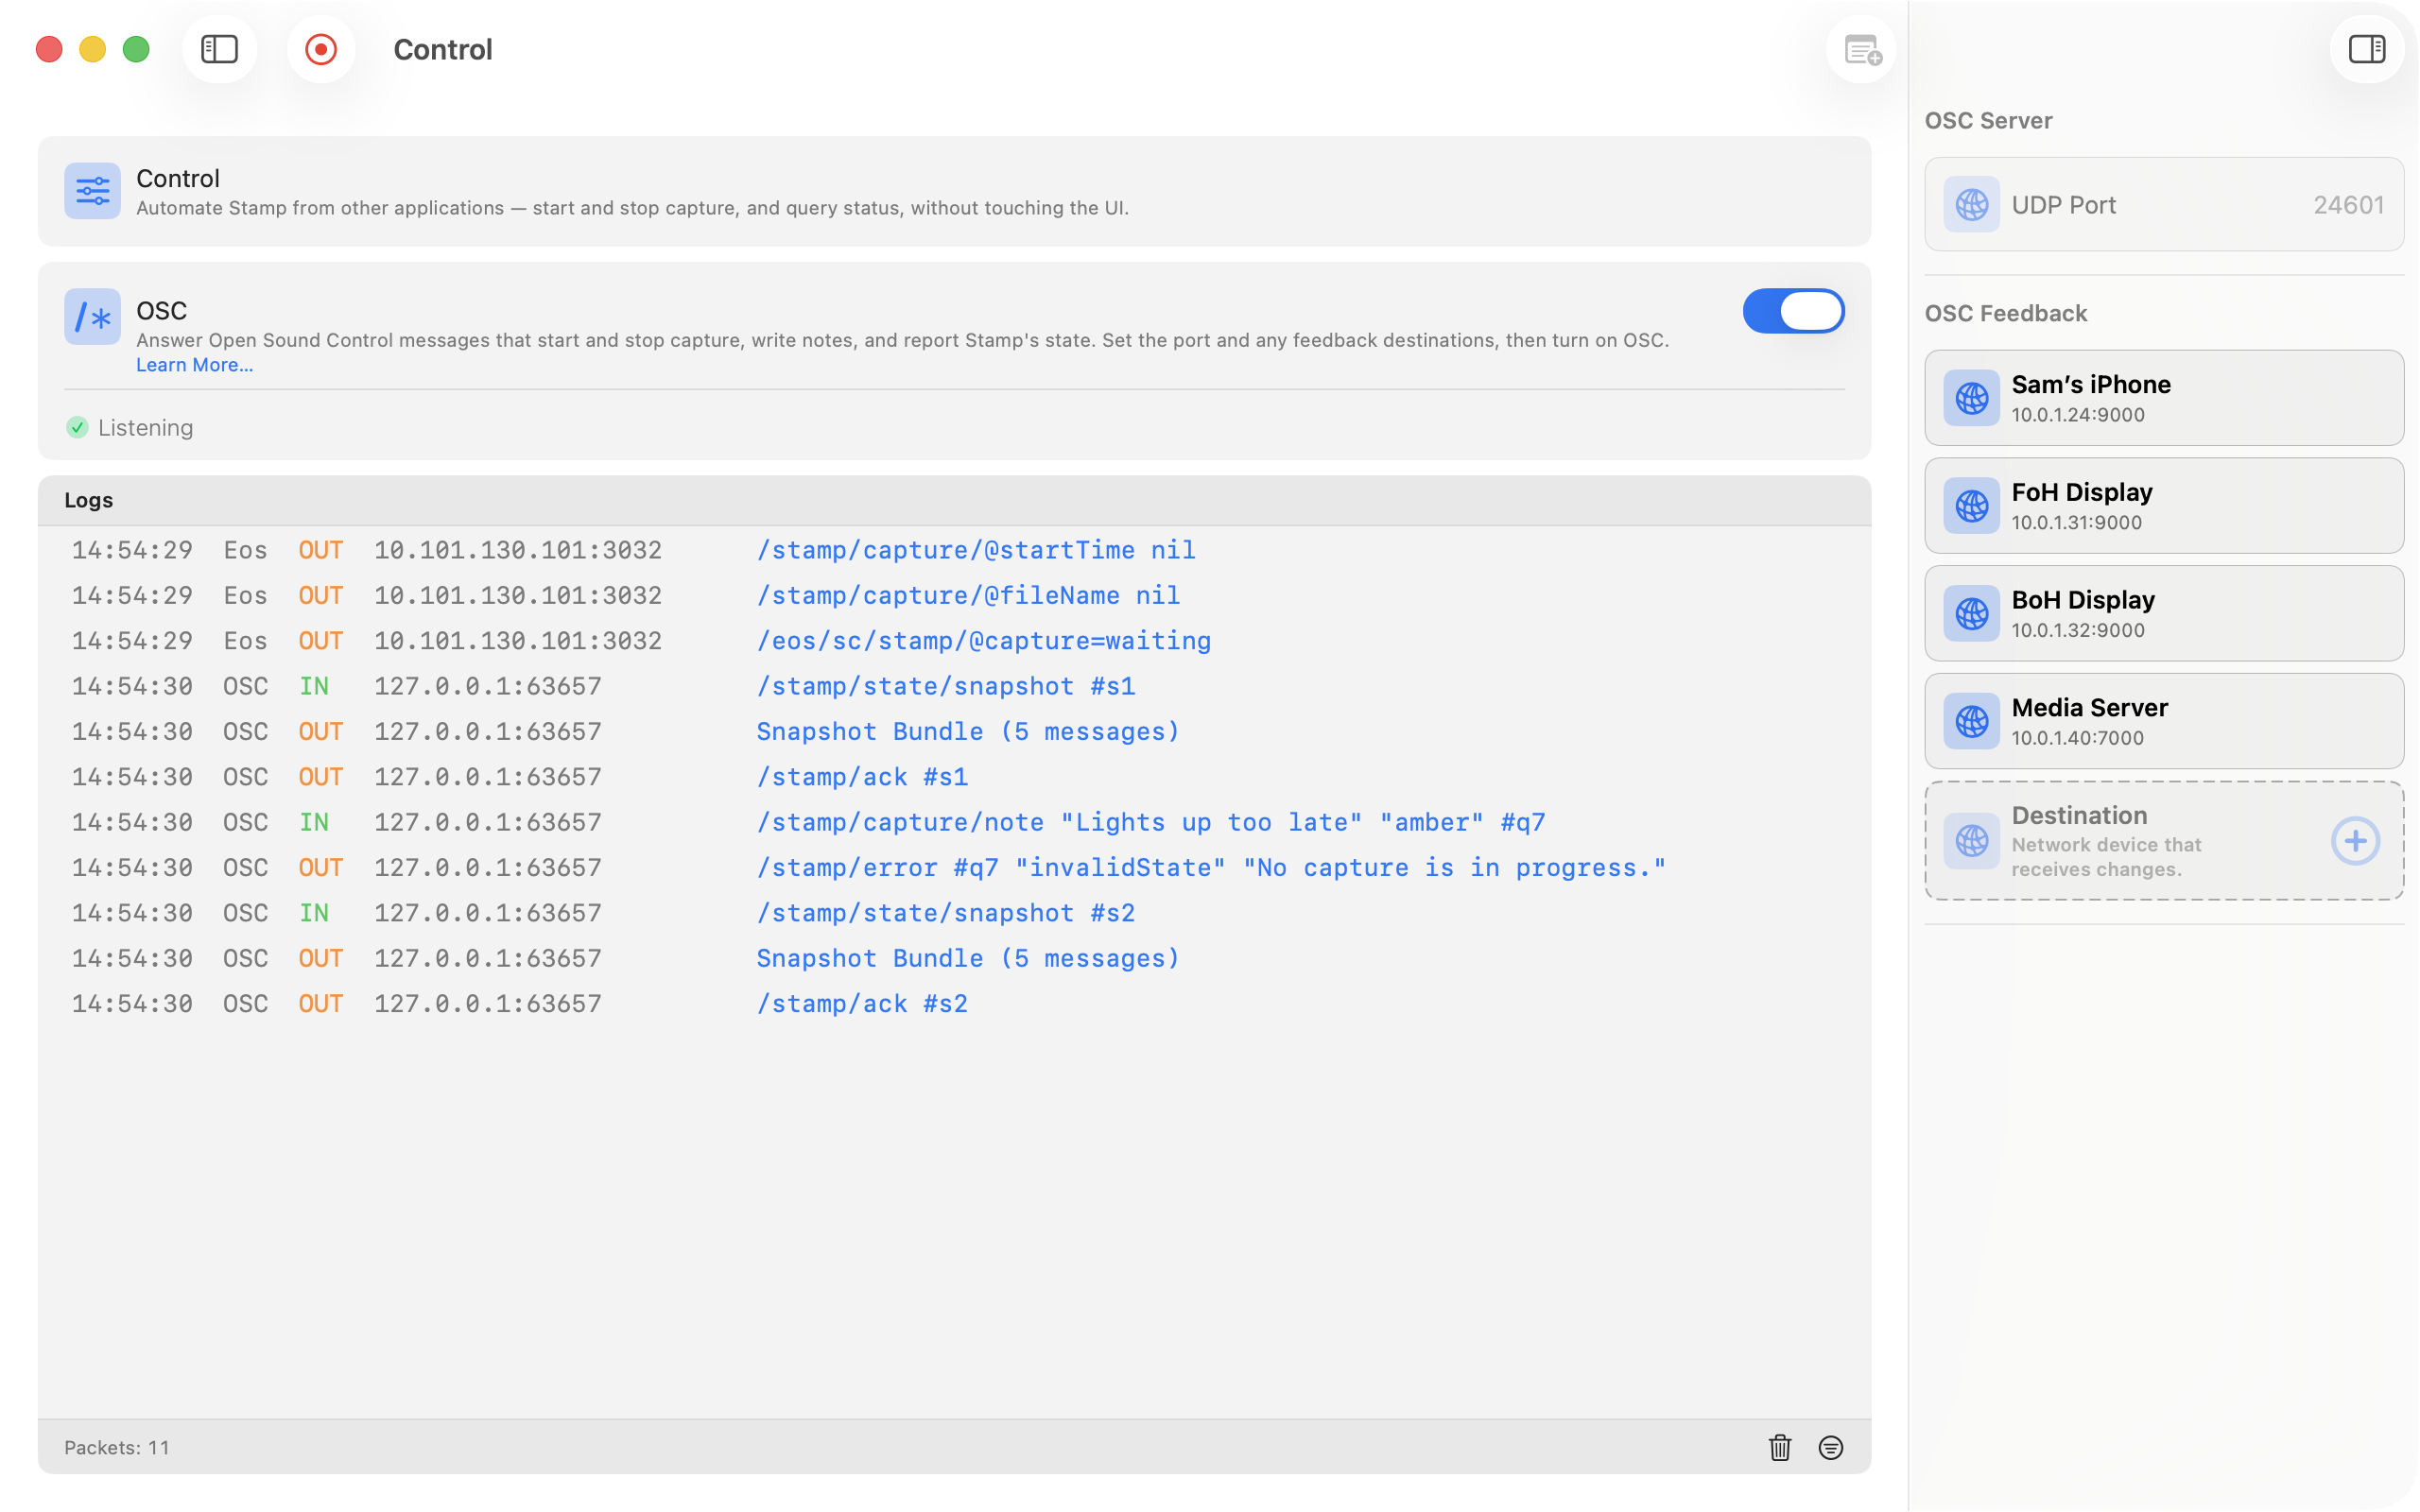Select the BoH Display destination

pyautogui.click(x=2164, y=613)
